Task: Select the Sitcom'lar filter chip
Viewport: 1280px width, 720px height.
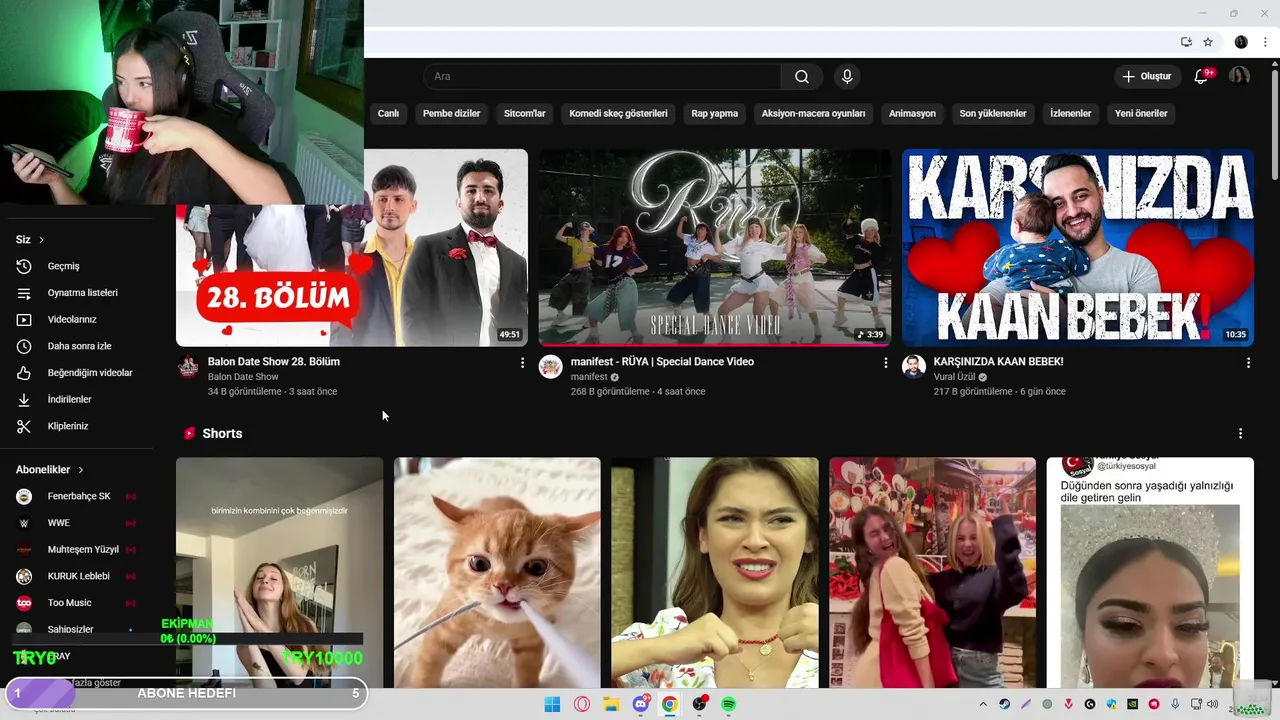Action: [525, 113]
